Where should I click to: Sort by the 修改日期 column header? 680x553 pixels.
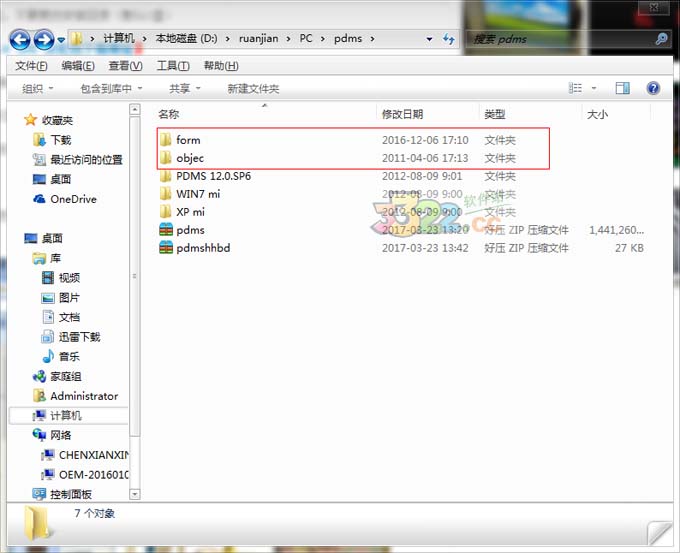tap(402, 114)
